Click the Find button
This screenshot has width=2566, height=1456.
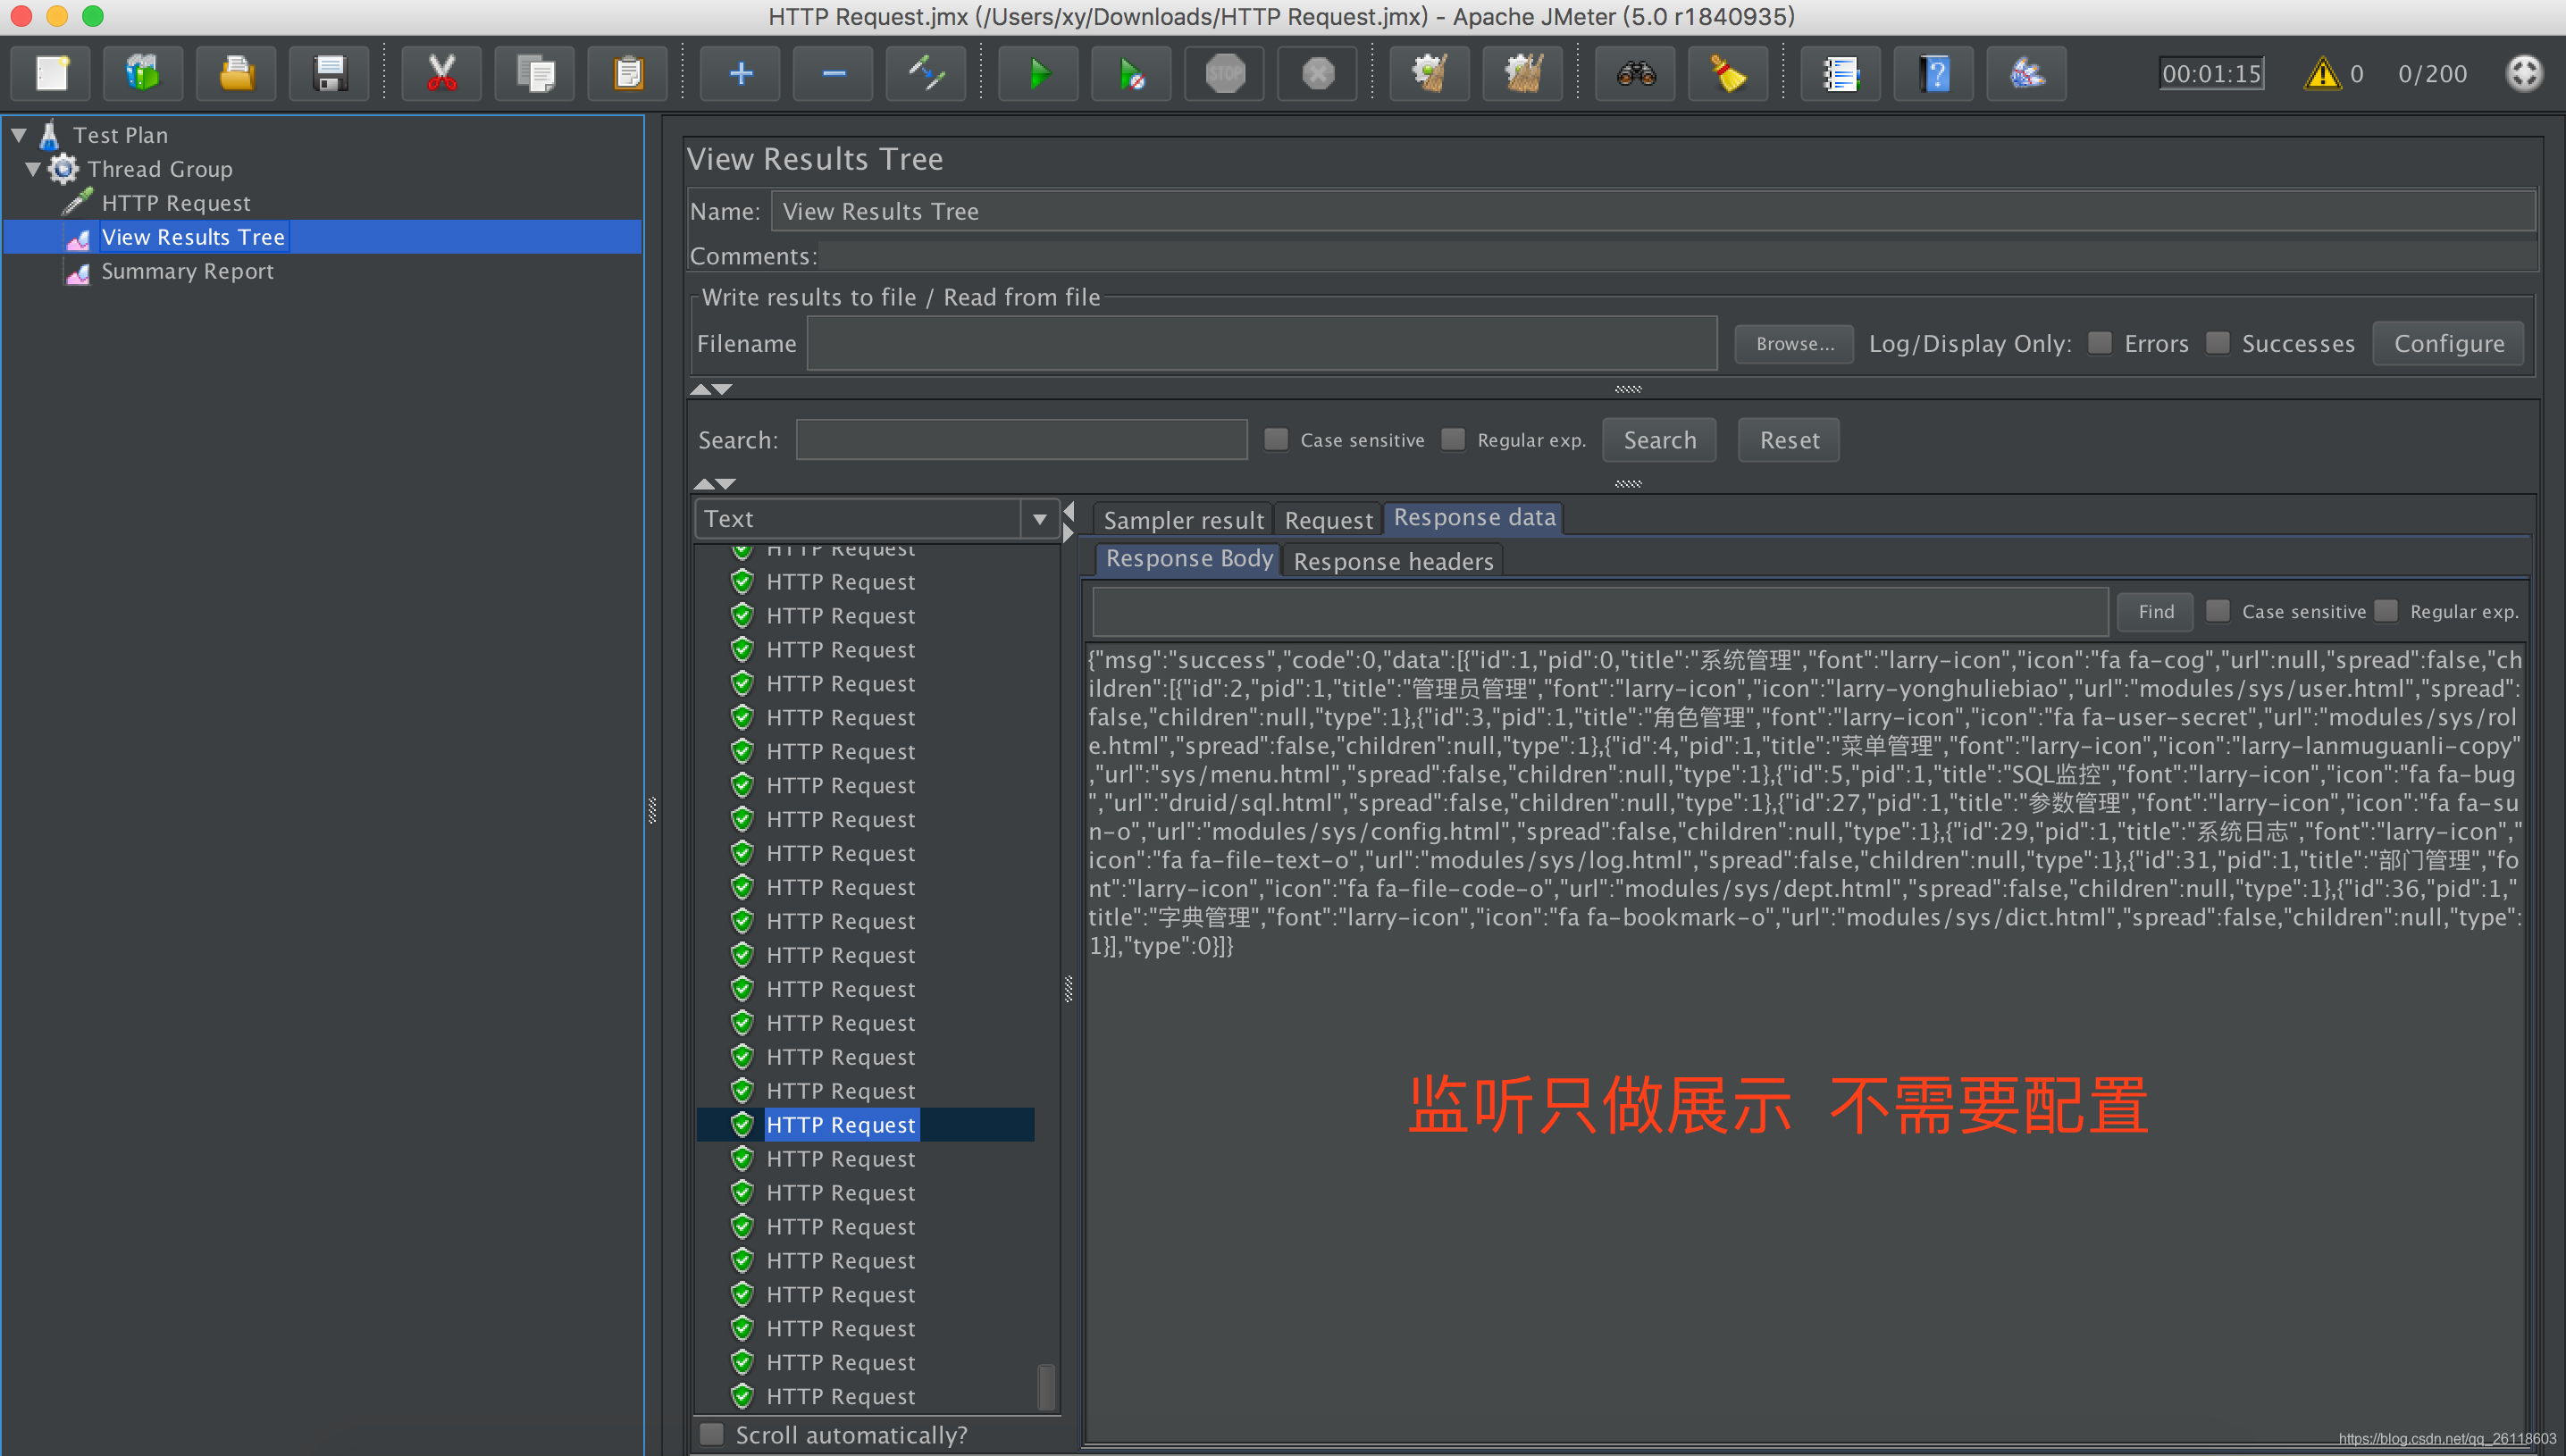(x=2155, y=611)
